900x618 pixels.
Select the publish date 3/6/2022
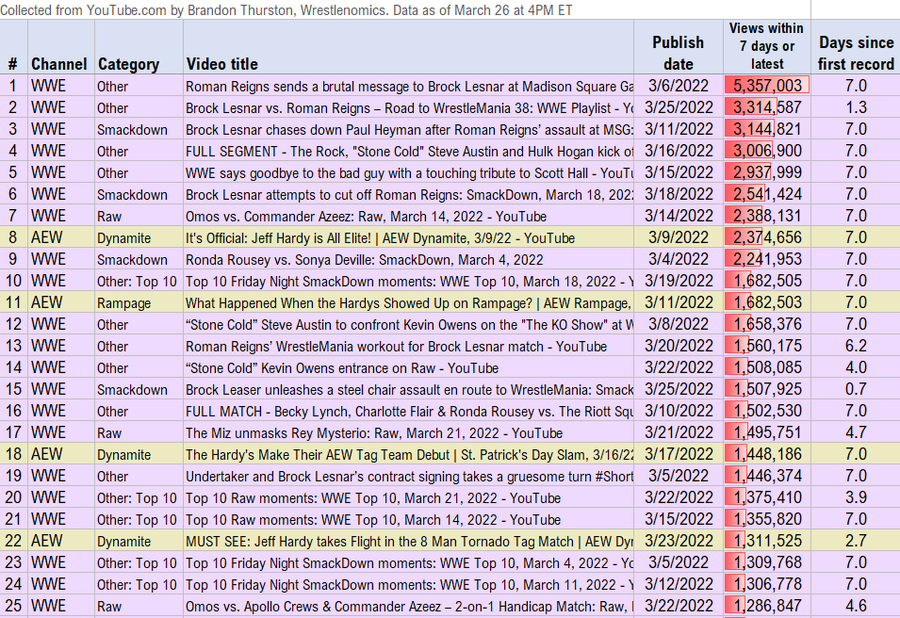click(x=678, y=86)
